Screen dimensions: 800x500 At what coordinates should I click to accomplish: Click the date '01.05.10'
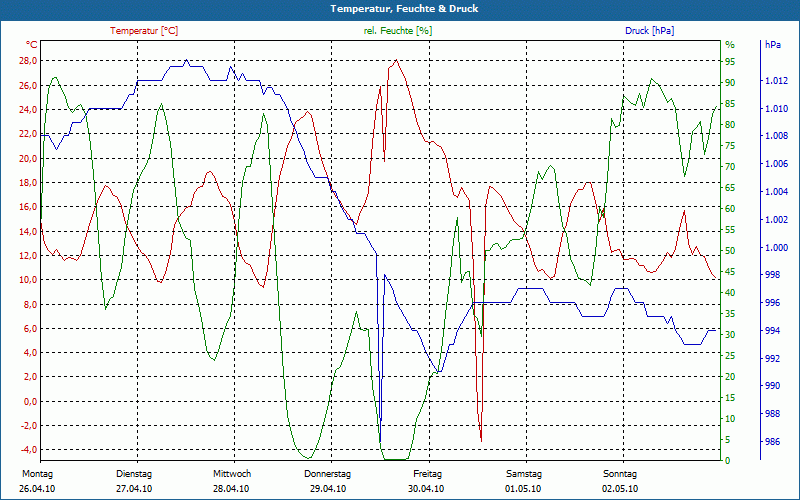pyautogui.click(x=523, y=489)
